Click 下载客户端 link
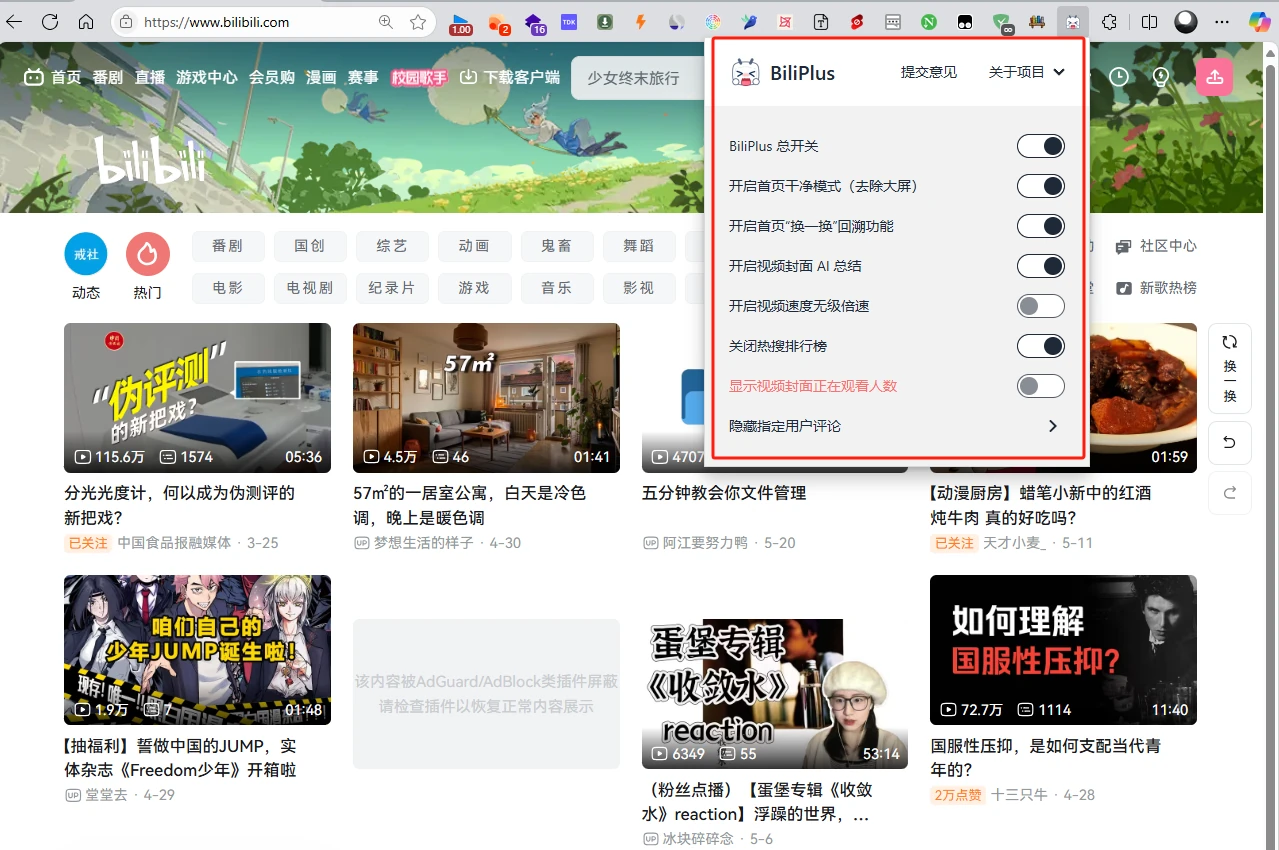1279x850 pixels. click(510, 77)
